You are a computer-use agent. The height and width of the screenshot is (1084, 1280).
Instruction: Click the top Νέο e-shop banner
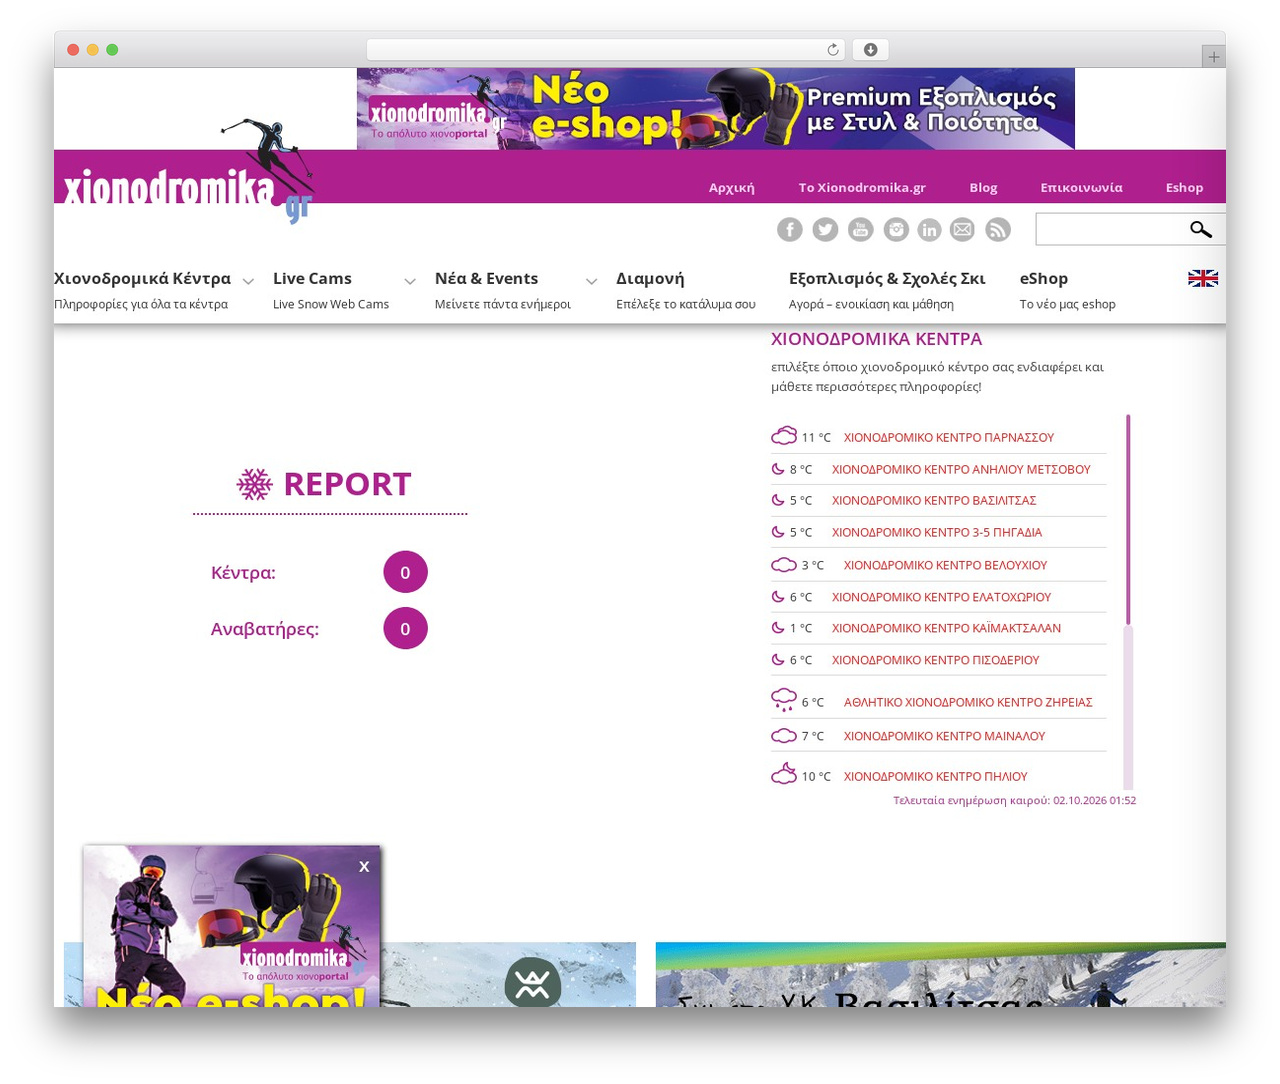coord(715,108)
